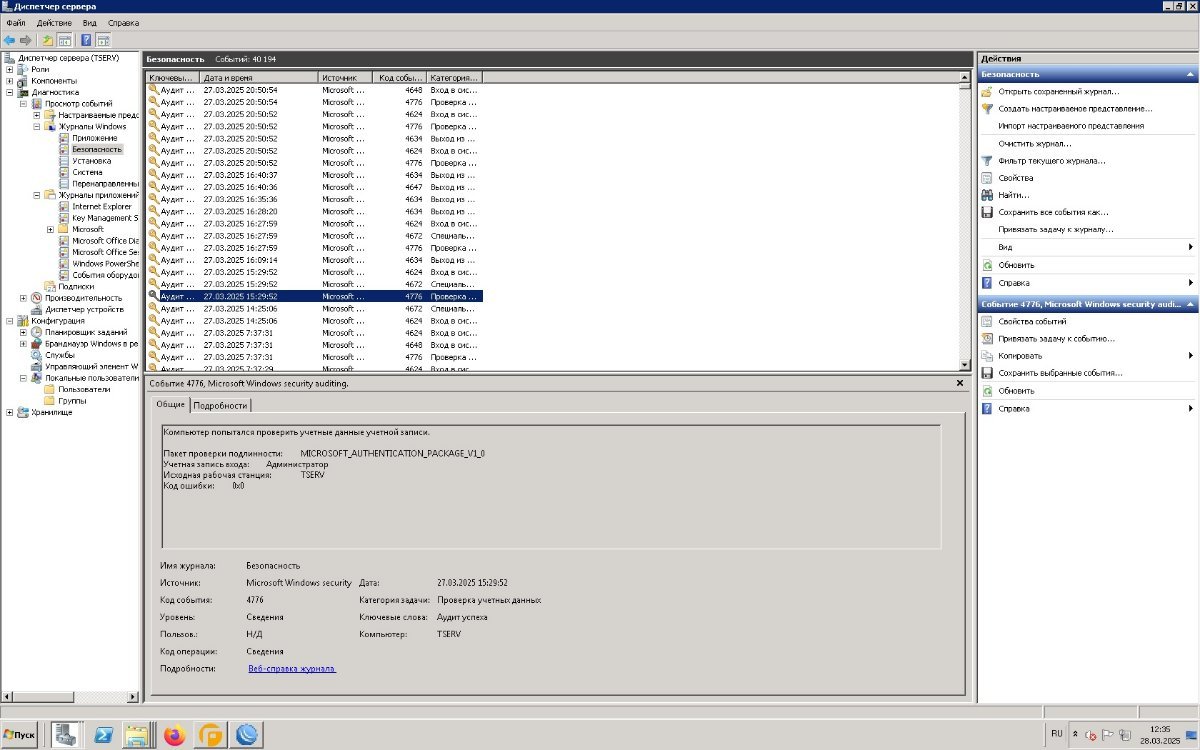Collapse the Журналы Windows node
1200x750 pixels.
pos(37,126)
